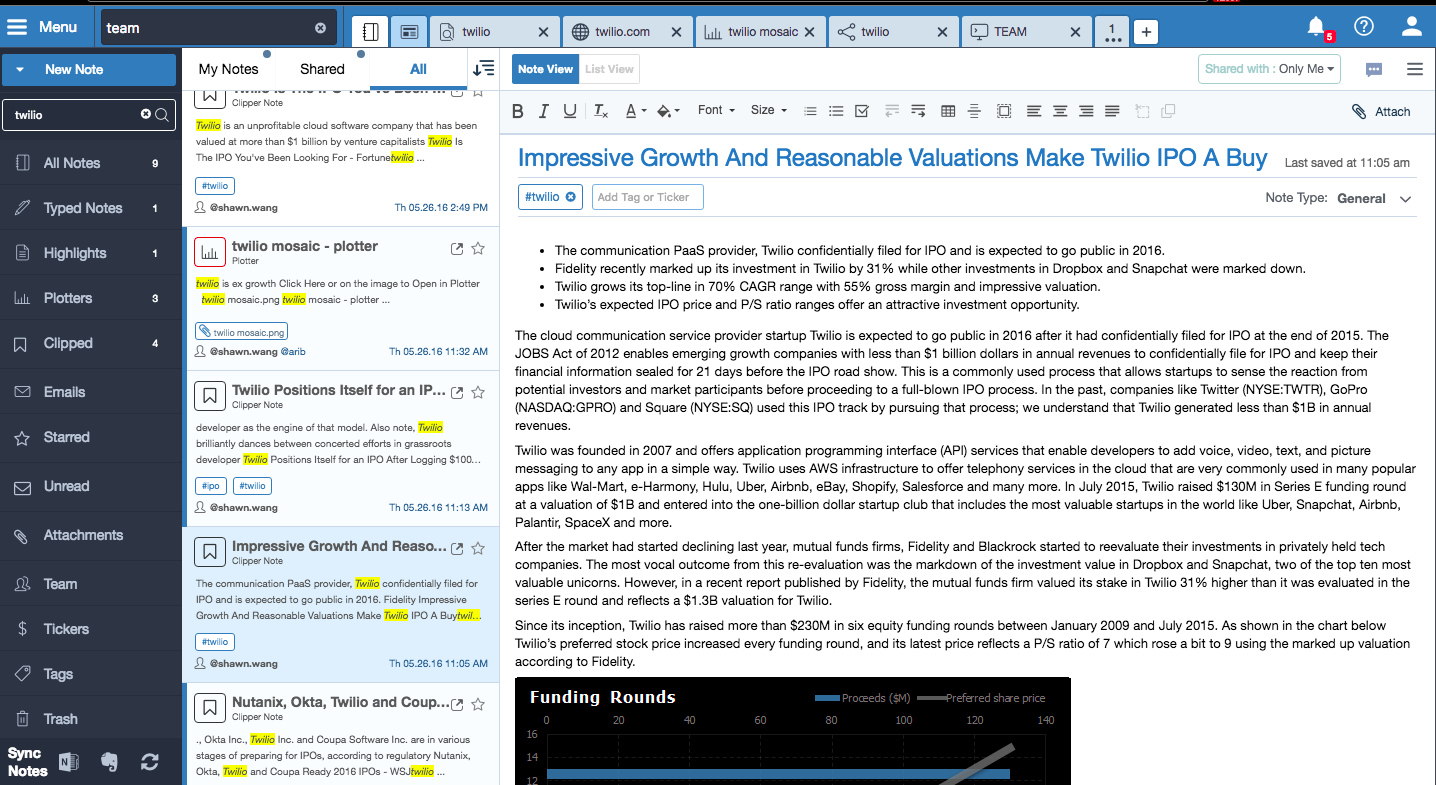Open background fill color dropdown
The height and width of the screenshot is (785, 1436).
tap(669, 111)
